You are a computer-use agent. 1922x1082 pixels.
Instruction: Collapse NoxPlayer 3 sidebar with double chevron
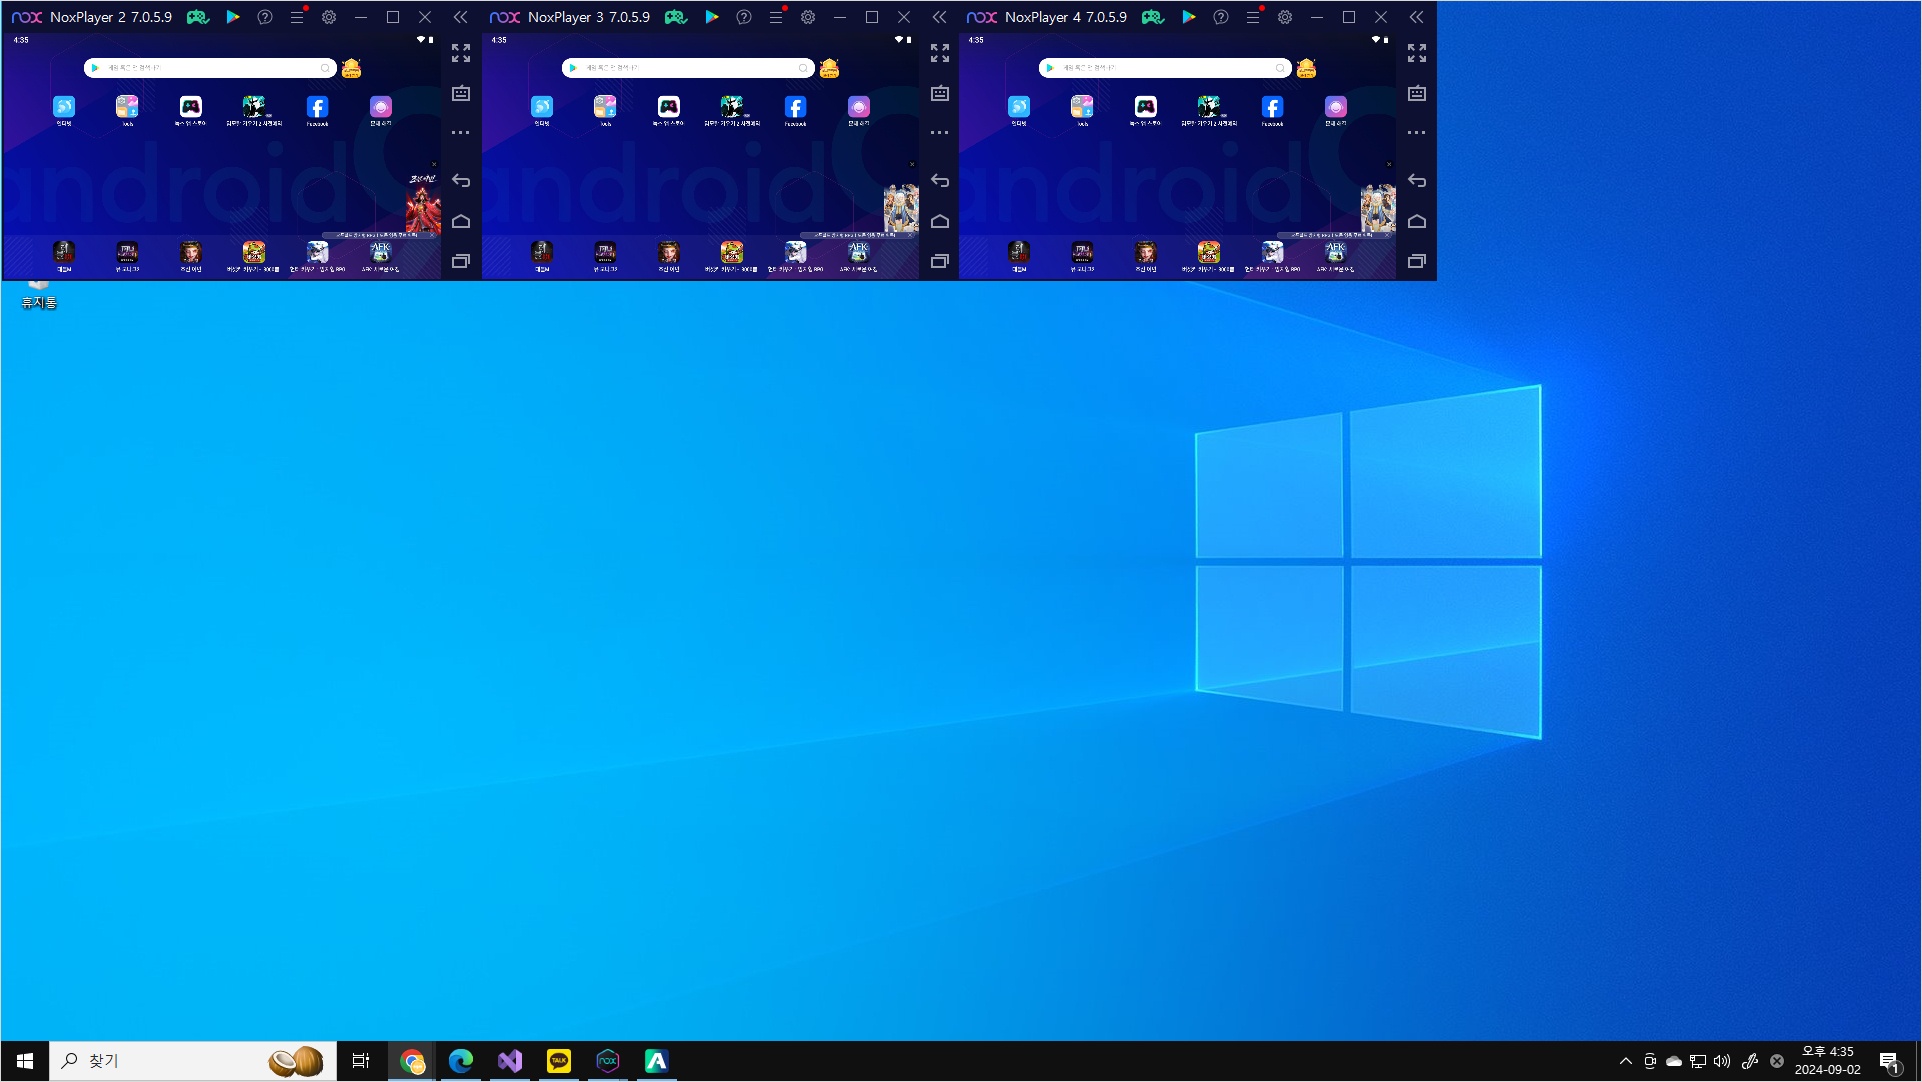(939, 17)
